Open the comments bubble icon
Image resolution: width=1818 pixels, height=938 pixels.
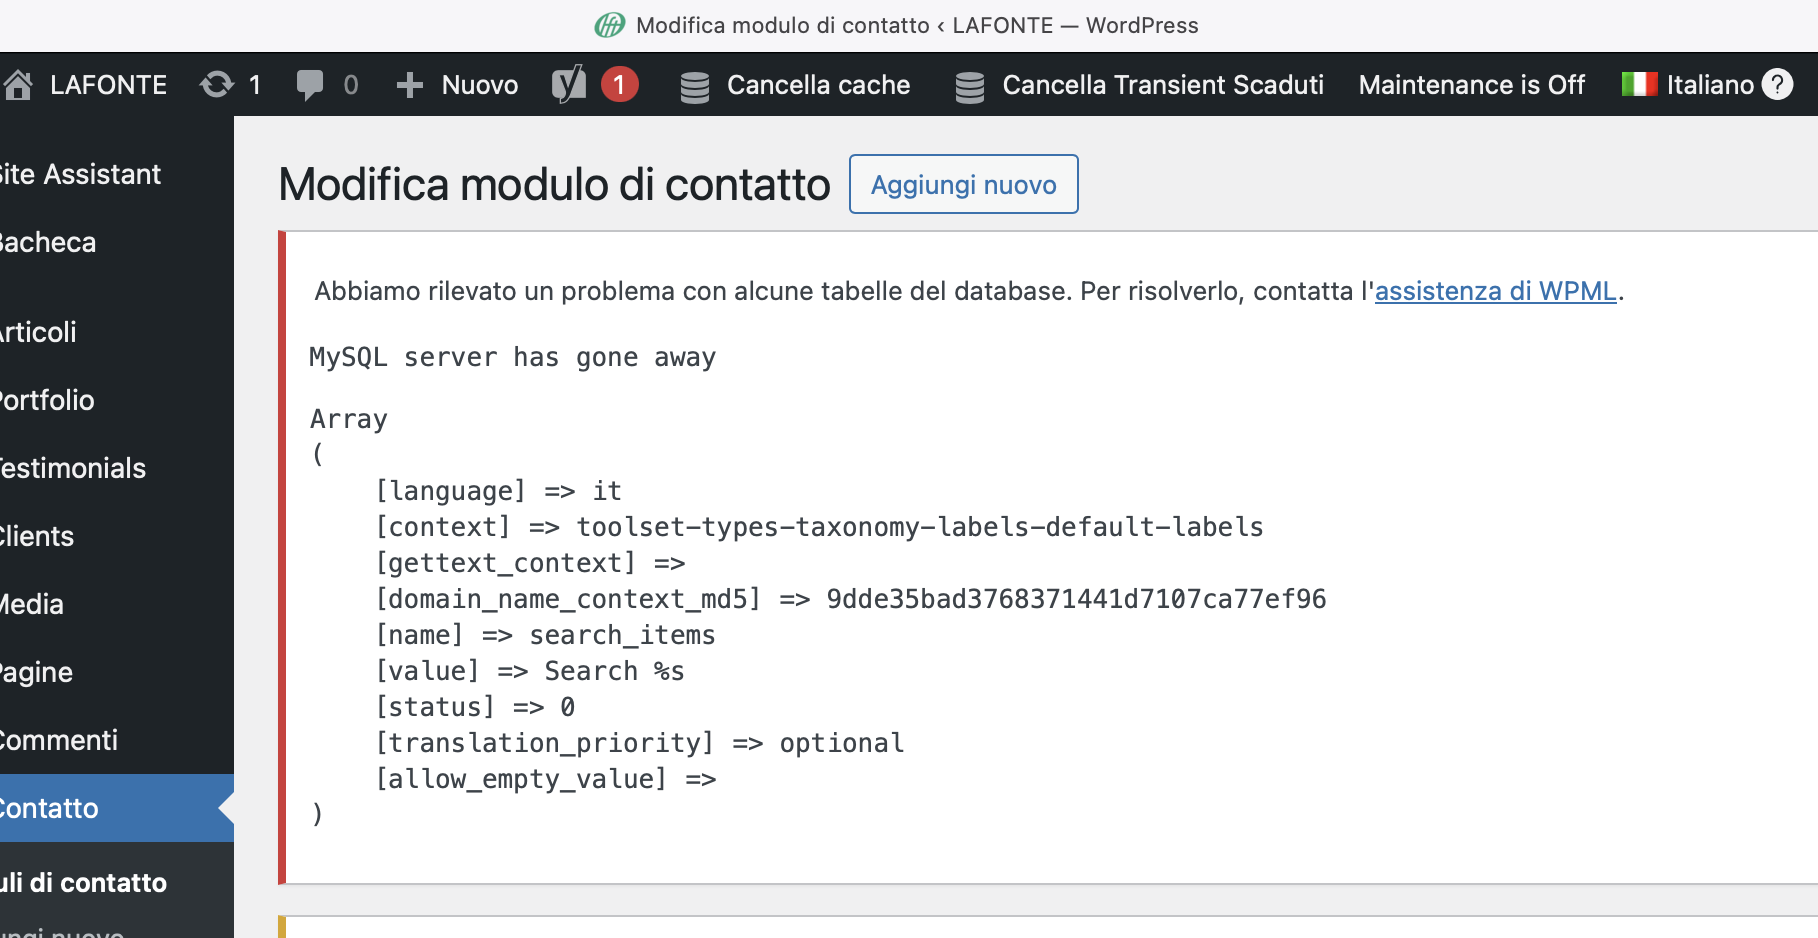tap(310, 86)
